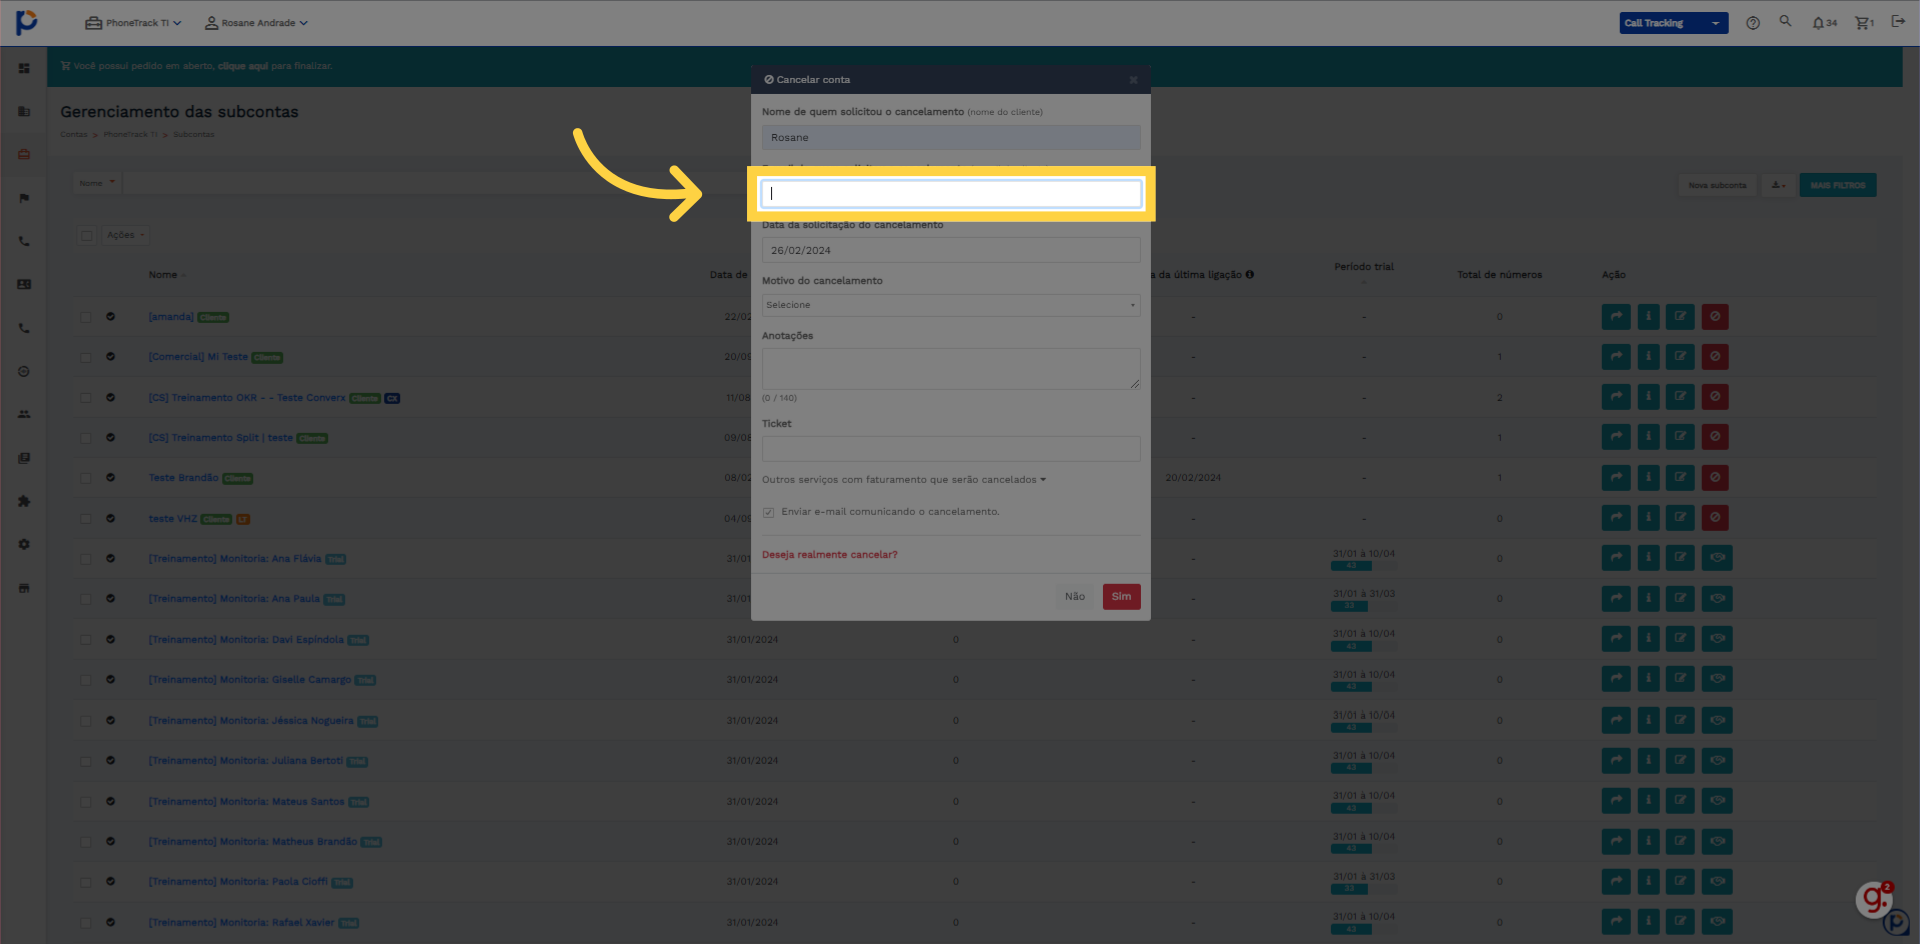This screenshot has width=1920, height=944.
Task: Click the empty text field below Rosane field
Action: [x=951, y=194]
